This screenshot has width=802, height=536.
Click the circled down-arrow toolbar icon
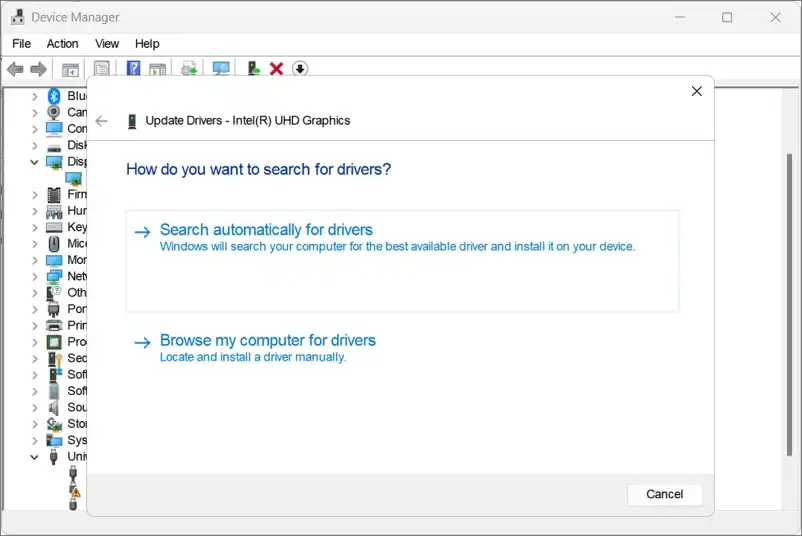pos(300,69)
